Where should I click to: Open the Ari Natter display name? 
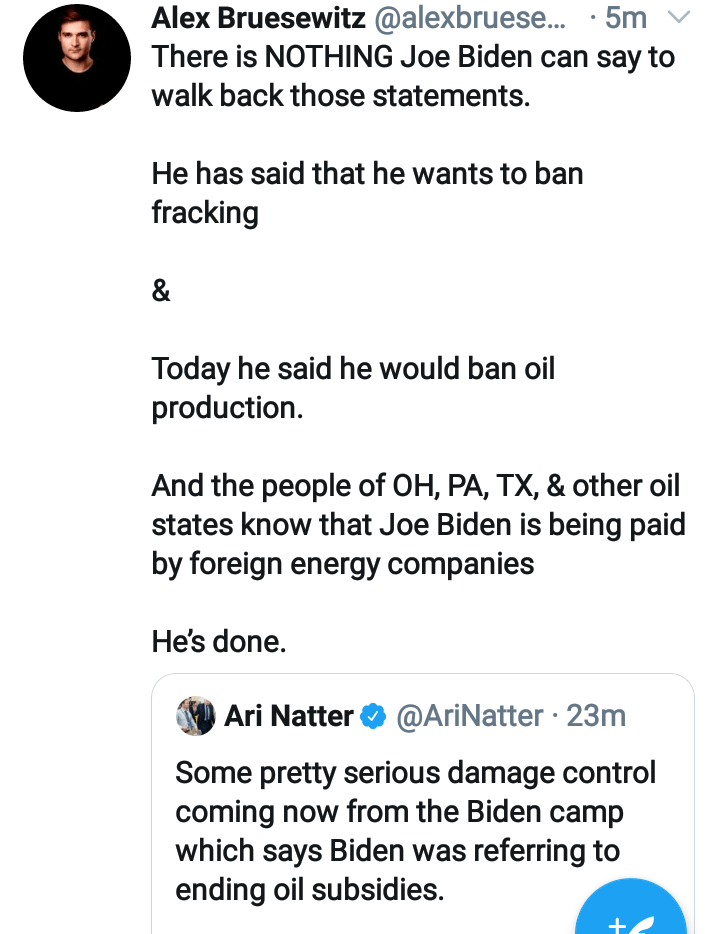[288, 716]
